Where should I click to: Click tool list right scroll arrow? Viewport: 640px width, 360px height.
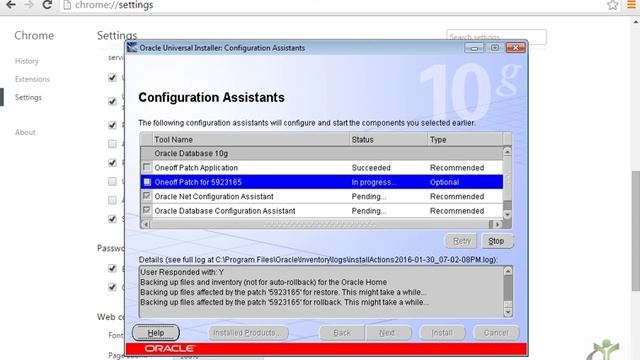pos(498,224)
